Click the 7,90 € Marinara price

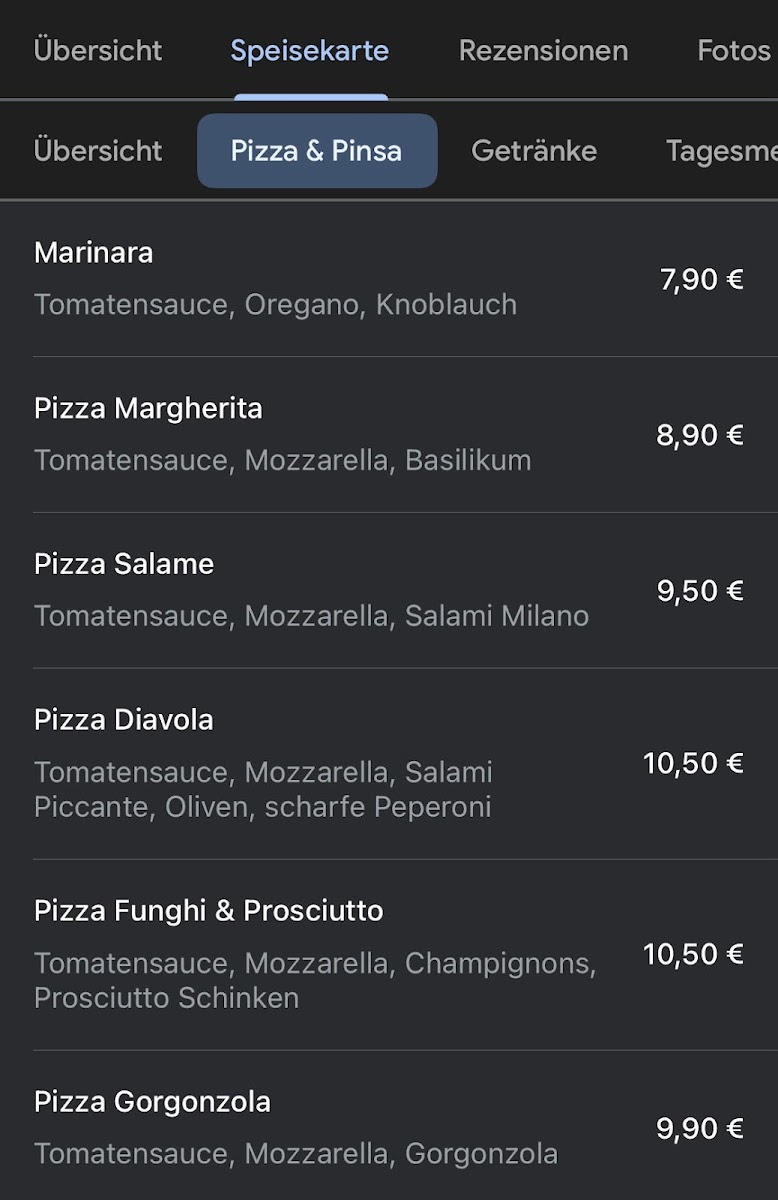(x=701, y=279)
